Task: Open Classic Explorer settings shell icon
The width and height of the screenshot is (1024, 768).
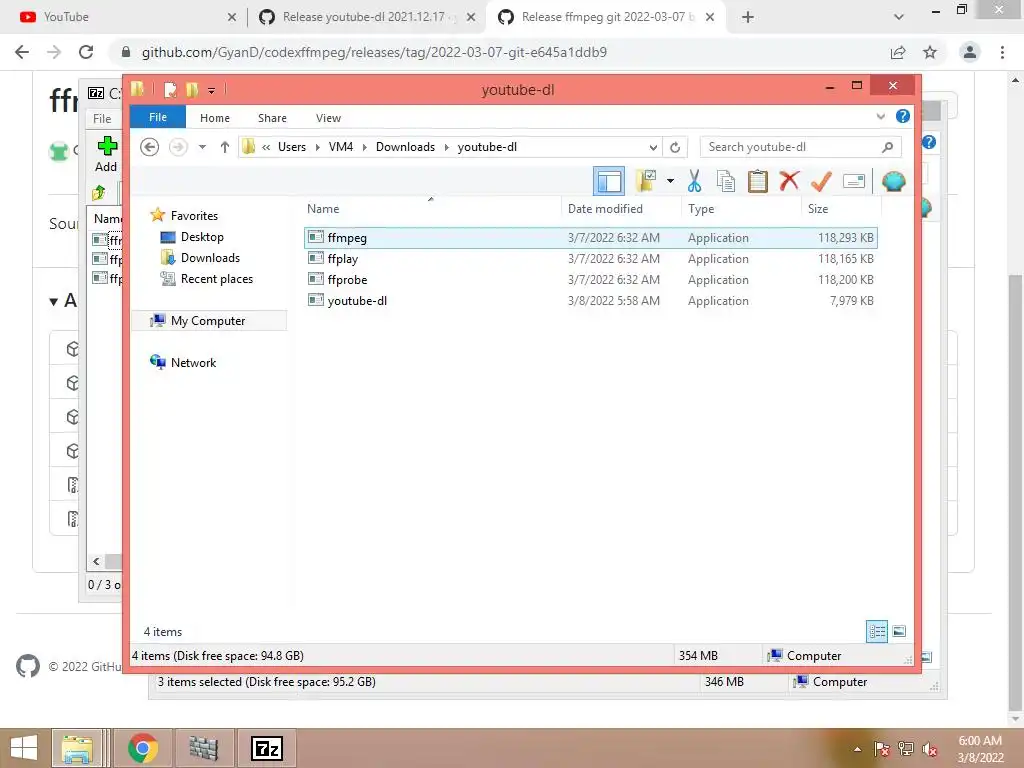Action: coord(893,181)
